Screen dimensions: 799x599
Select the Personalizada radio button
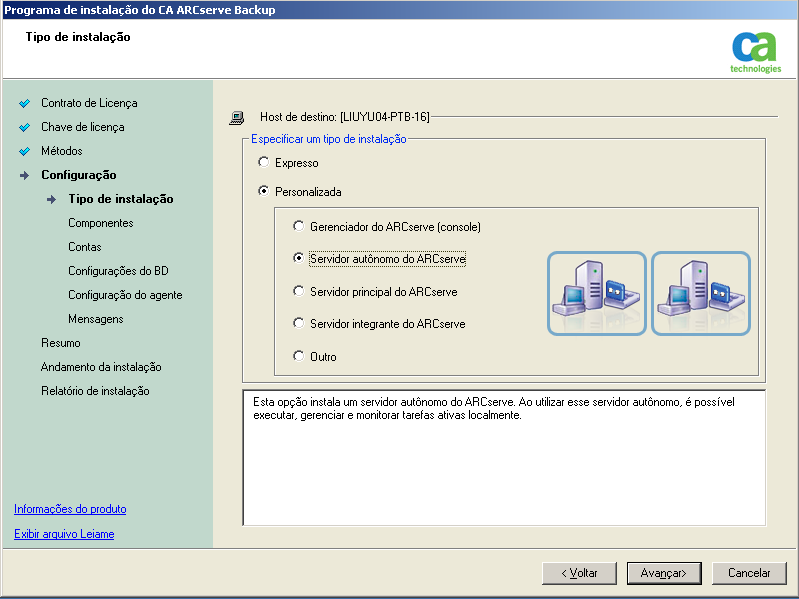[263, 192]
